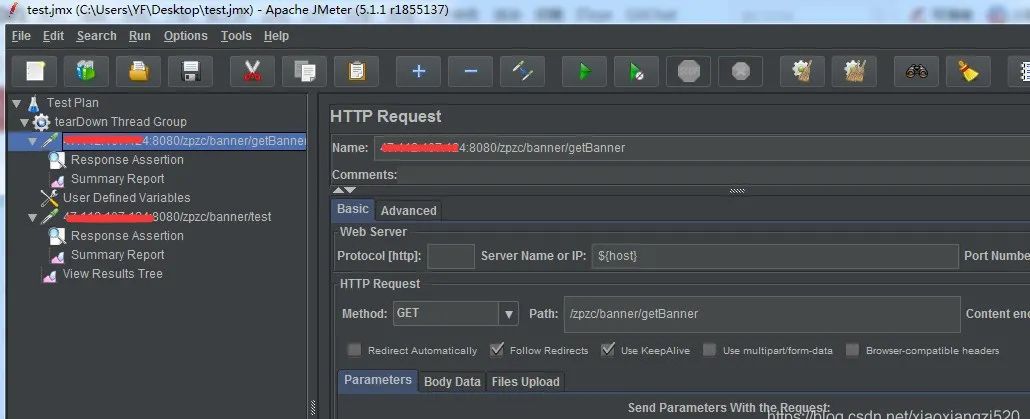This screenshot has width=1030, height=419.
Task: Click the Paste clipboard icon
Action: tap(356, 71)
